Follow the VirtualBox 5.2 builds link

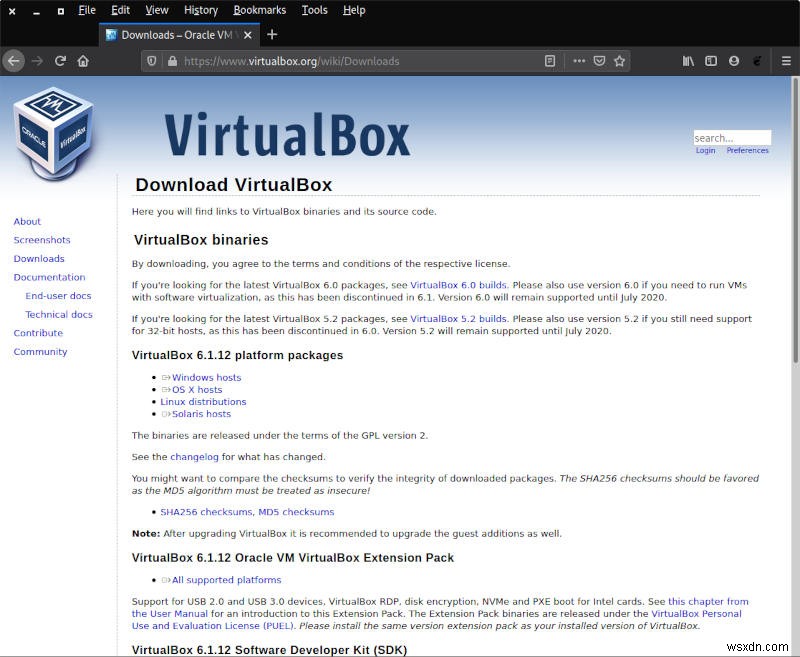(x=458, y=319)
